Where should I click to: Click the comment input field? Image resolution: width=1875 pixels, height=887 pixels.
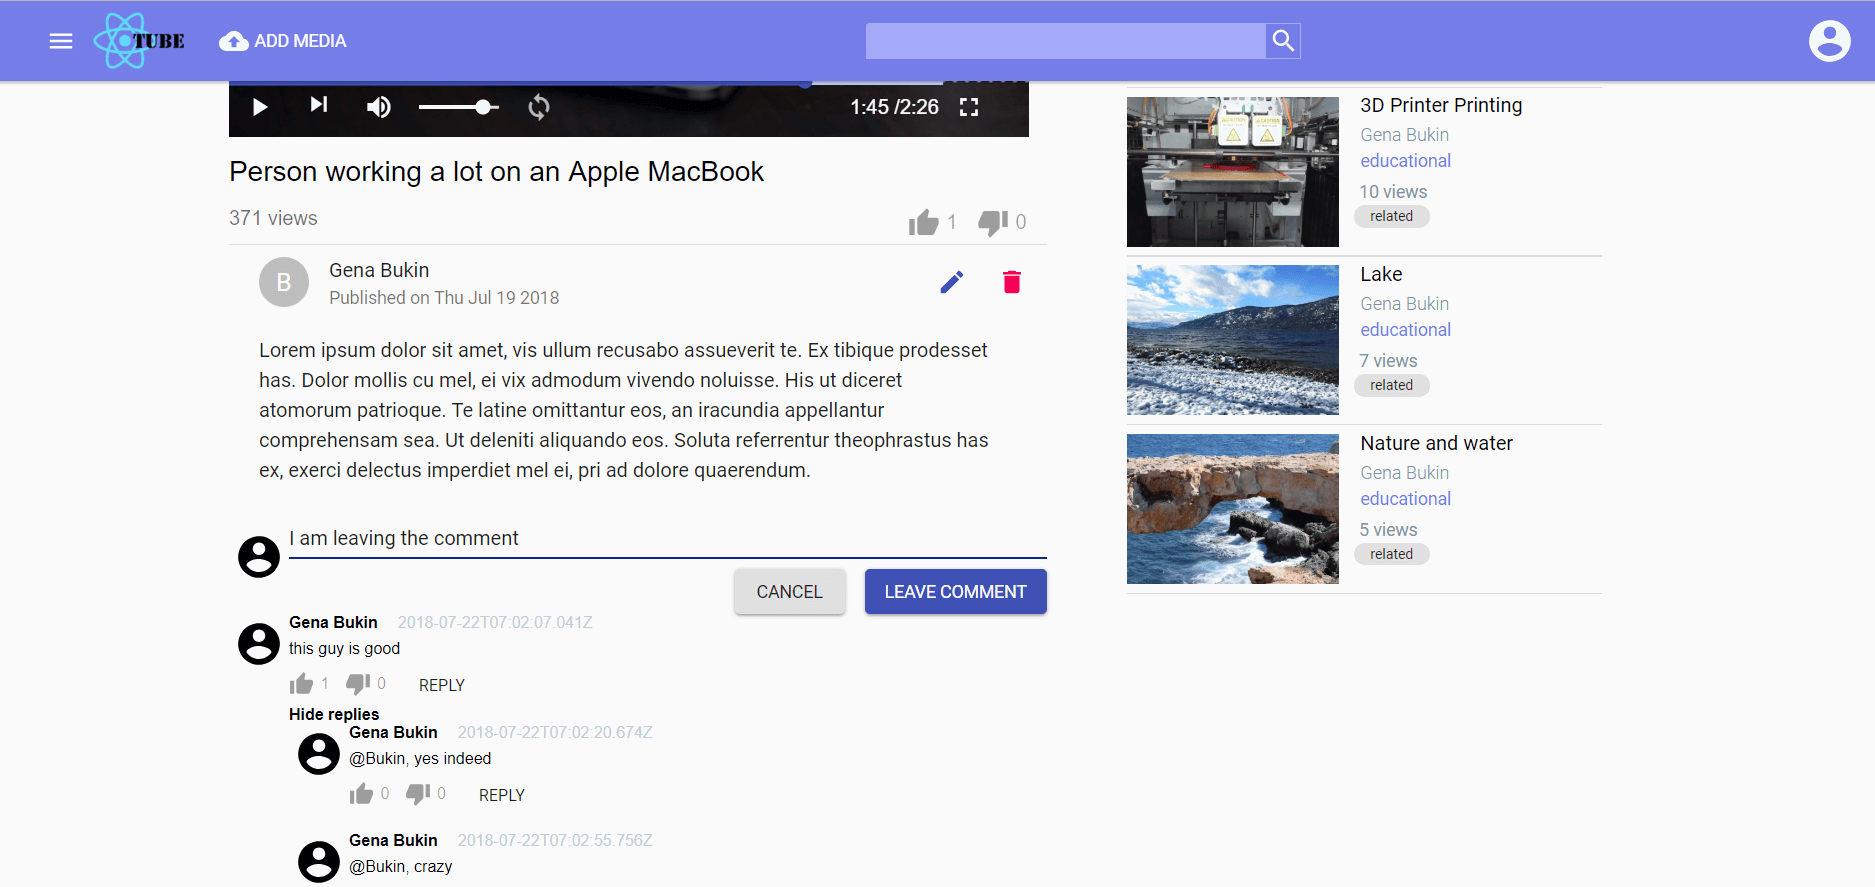[x=668, y=538]
